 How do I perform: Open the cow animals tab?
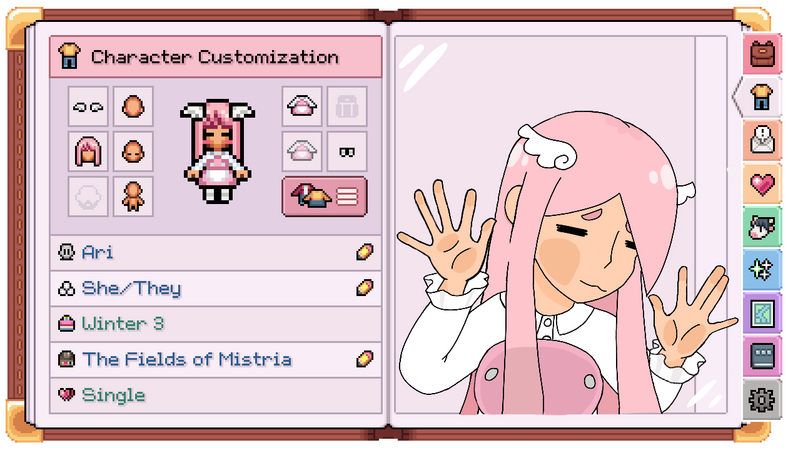point(762,227)
